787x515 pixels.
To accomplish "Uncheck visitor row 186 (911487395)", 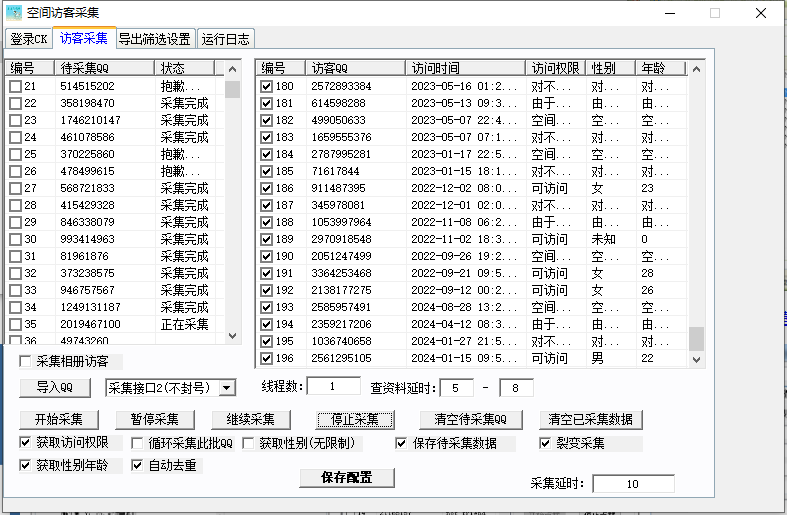I will click(x=267, y=188).
